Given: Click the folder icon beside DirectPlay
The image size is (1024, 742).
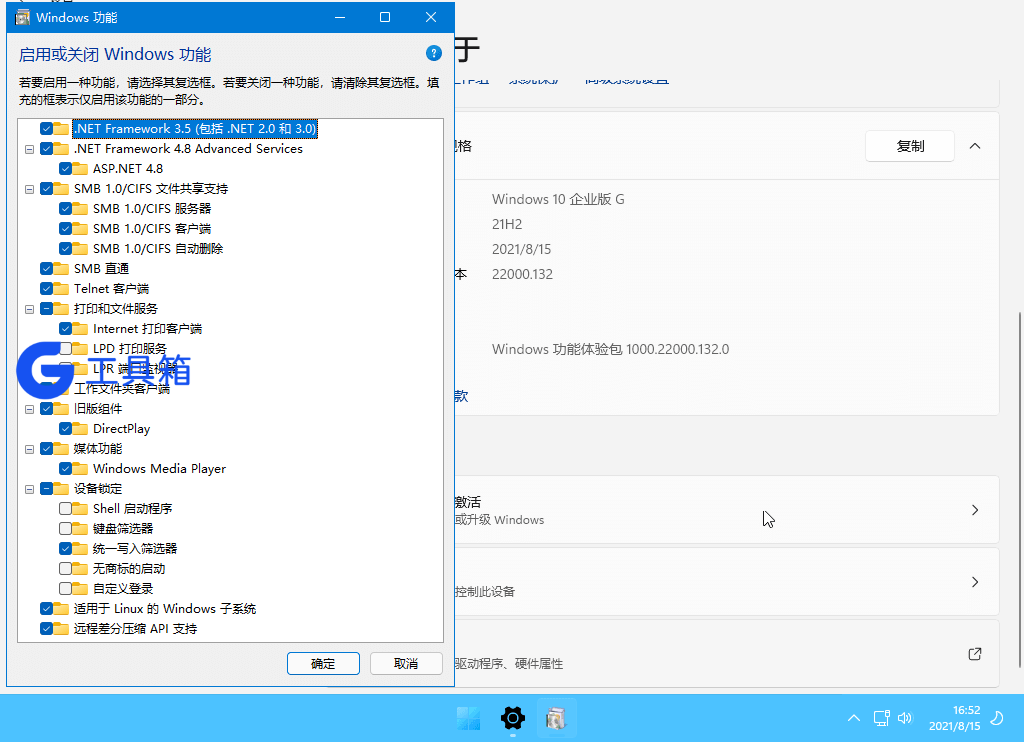Looking at the screenshot, I should coord(80,428).
